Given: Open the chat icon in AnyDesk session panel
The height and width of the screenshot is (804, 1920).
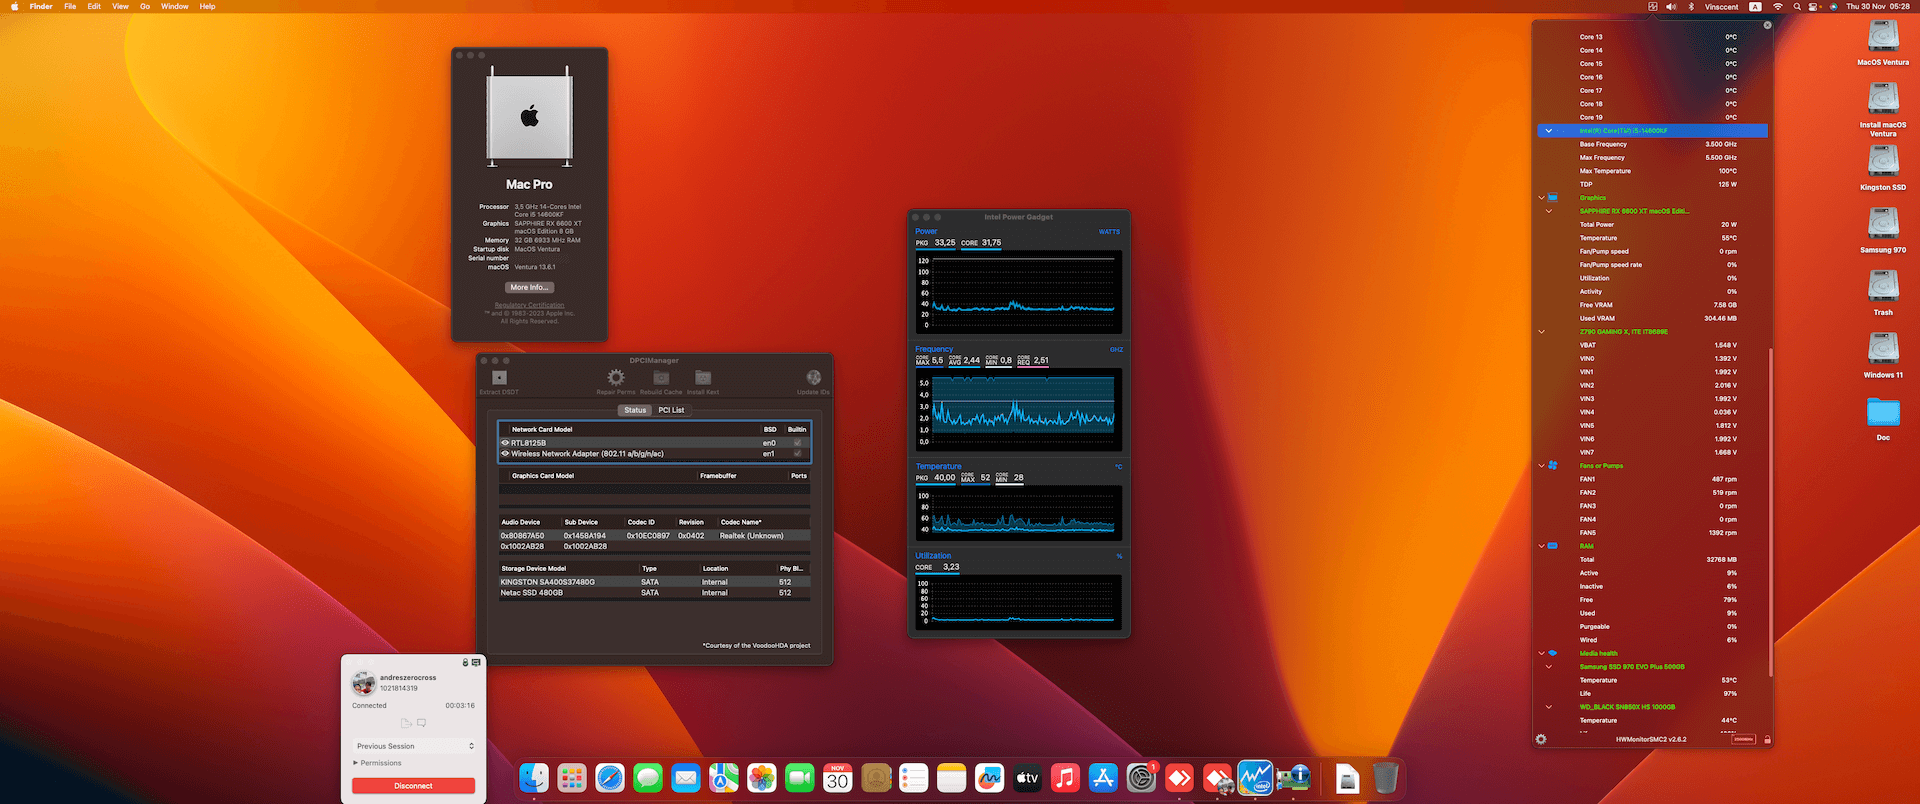Looking at the screenshot, I should (x=422, y=722).
